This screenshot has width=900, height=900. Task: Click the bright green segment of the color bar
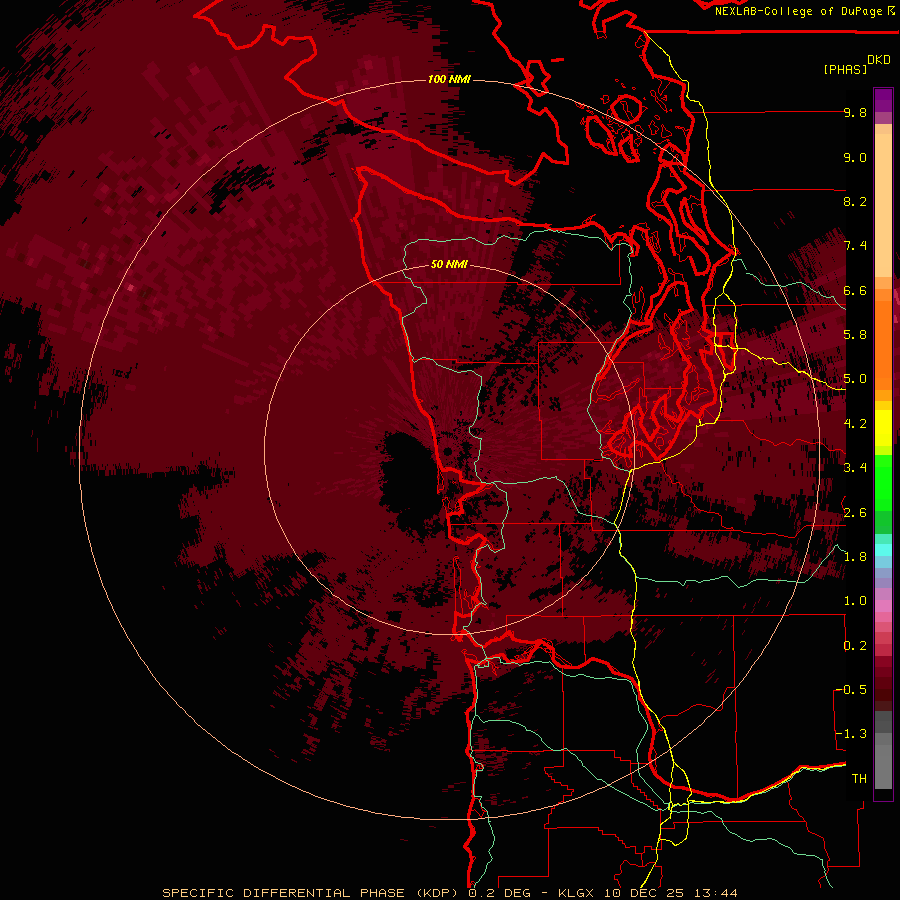click(883, 483)
